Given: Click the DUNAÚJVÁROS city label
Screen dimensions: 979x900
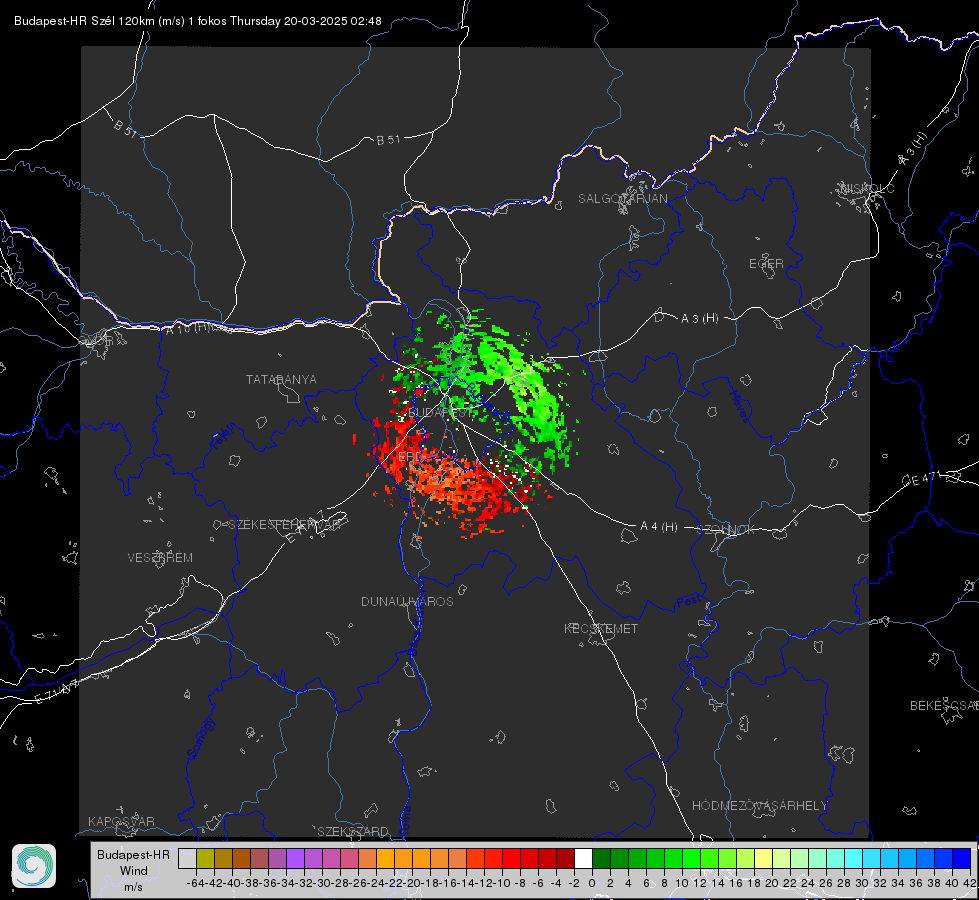Looking at the screenshot, I should [x=407, y=601].
